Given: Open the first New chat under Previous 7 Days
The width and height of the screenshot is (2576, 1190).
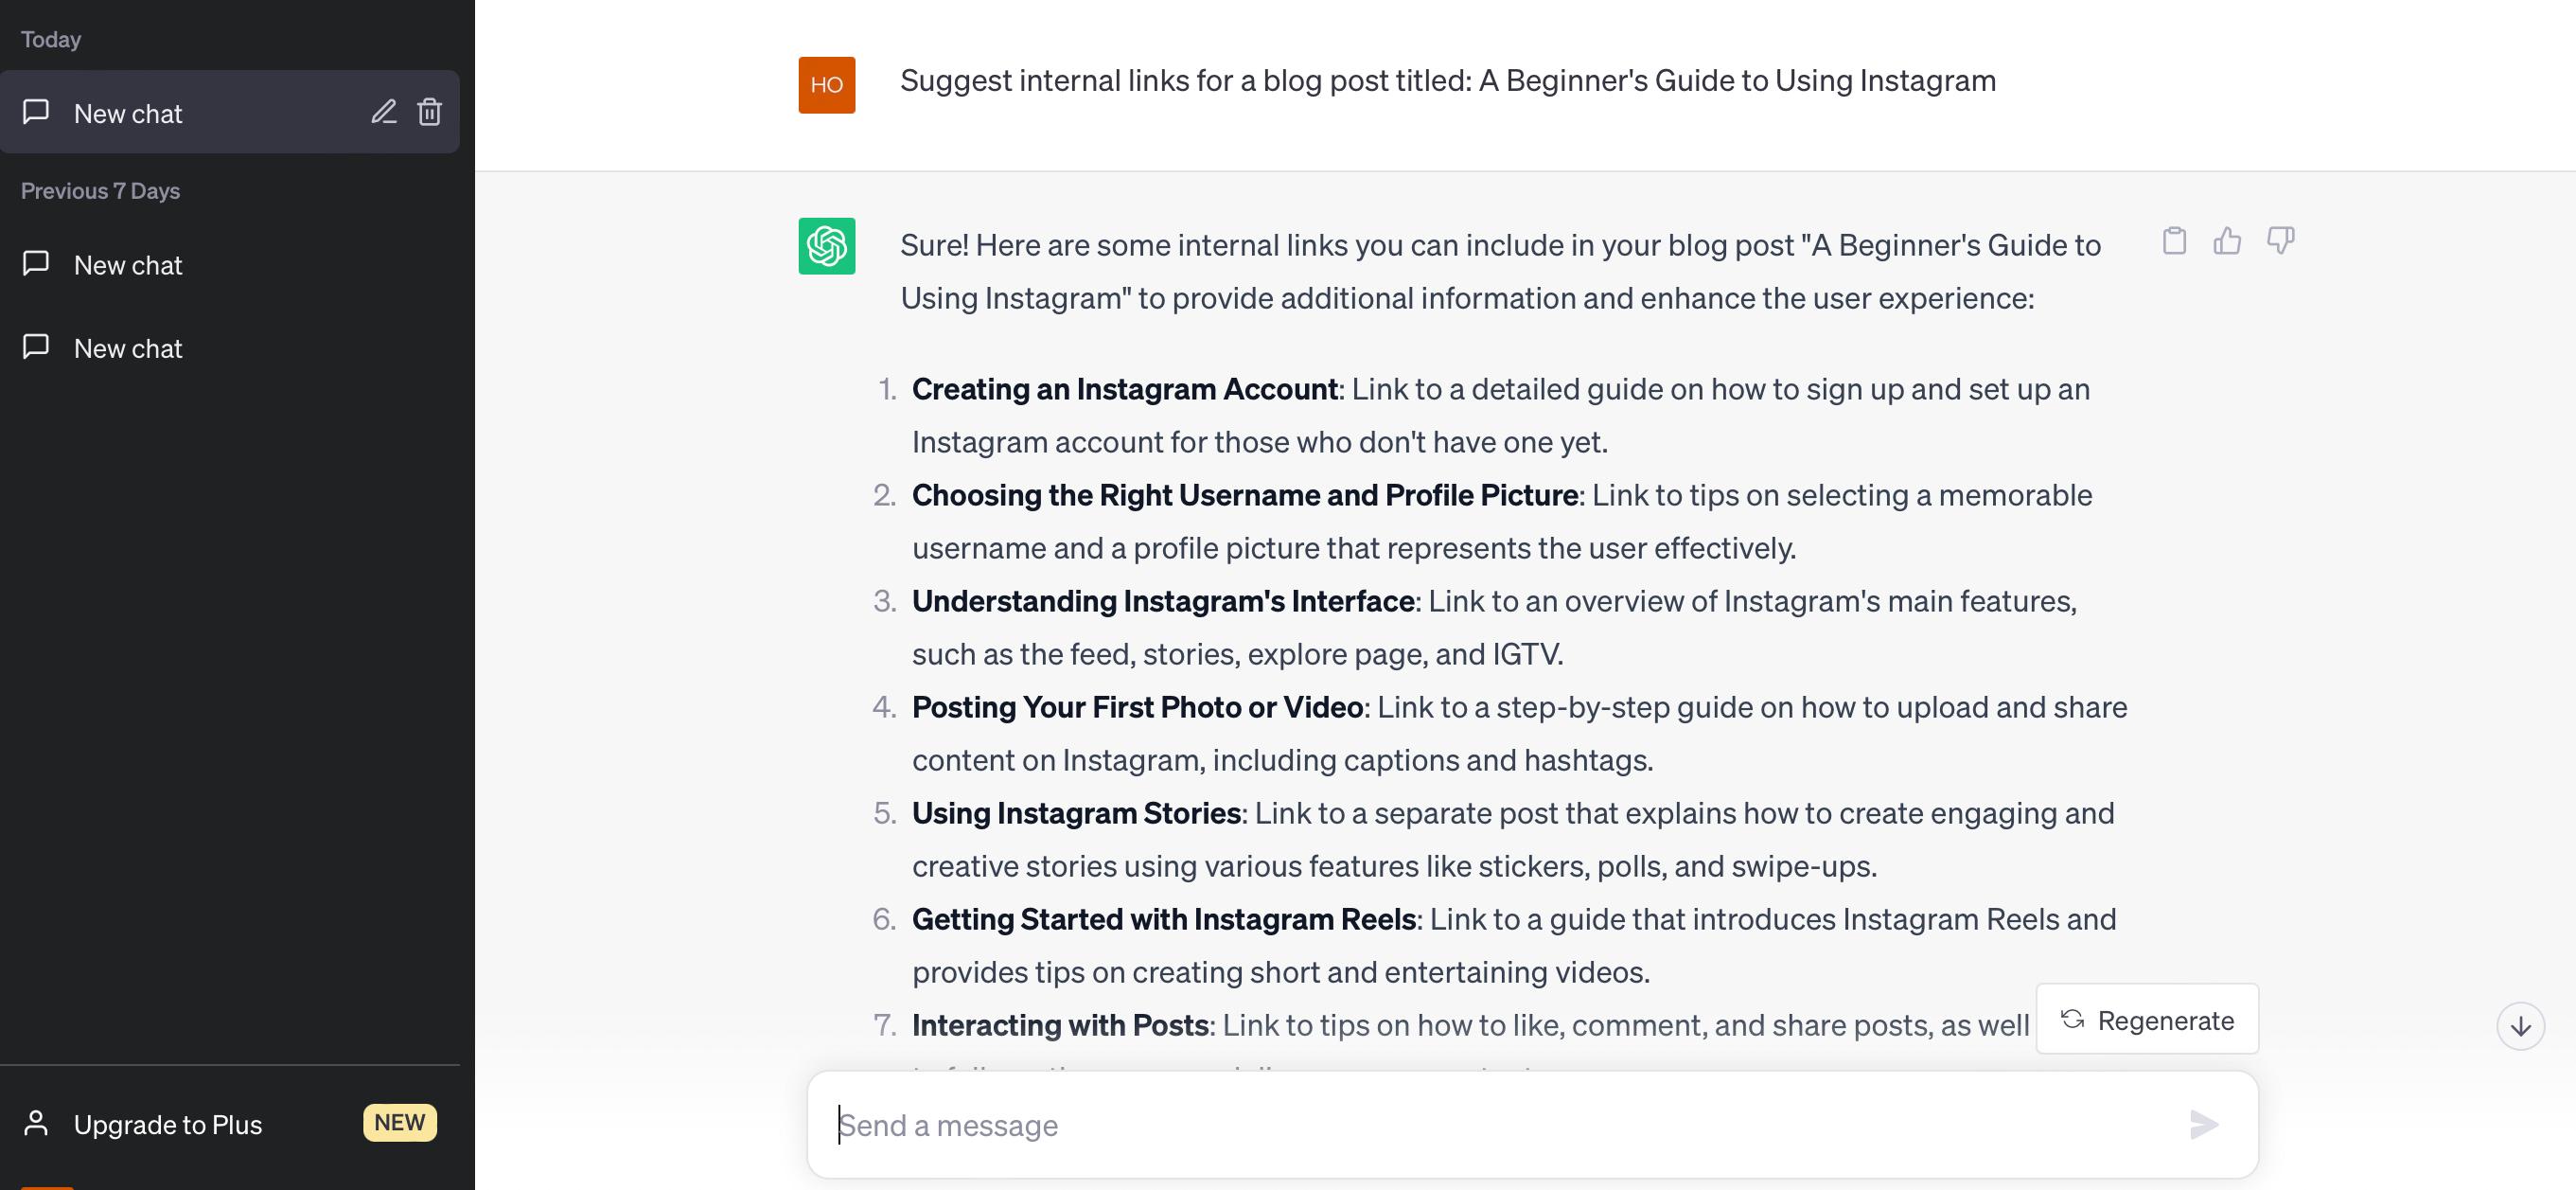Looking at the screenshot, I should pyautogui.click(x=127, y=264).
